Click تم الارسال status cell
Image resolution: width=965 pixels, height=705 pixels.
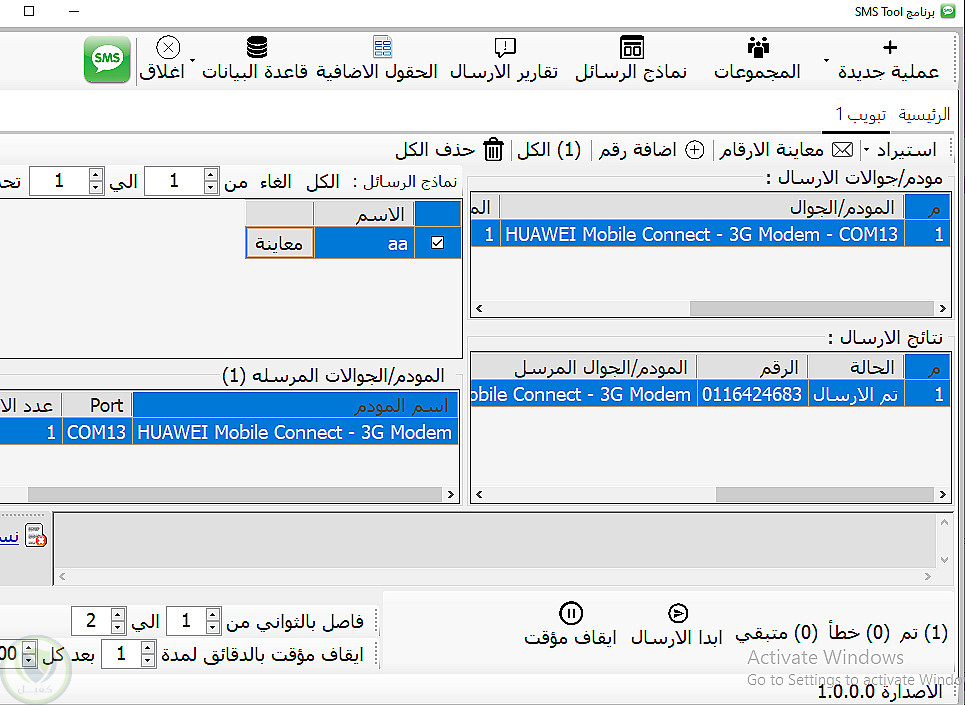click(x=855, y=394)
